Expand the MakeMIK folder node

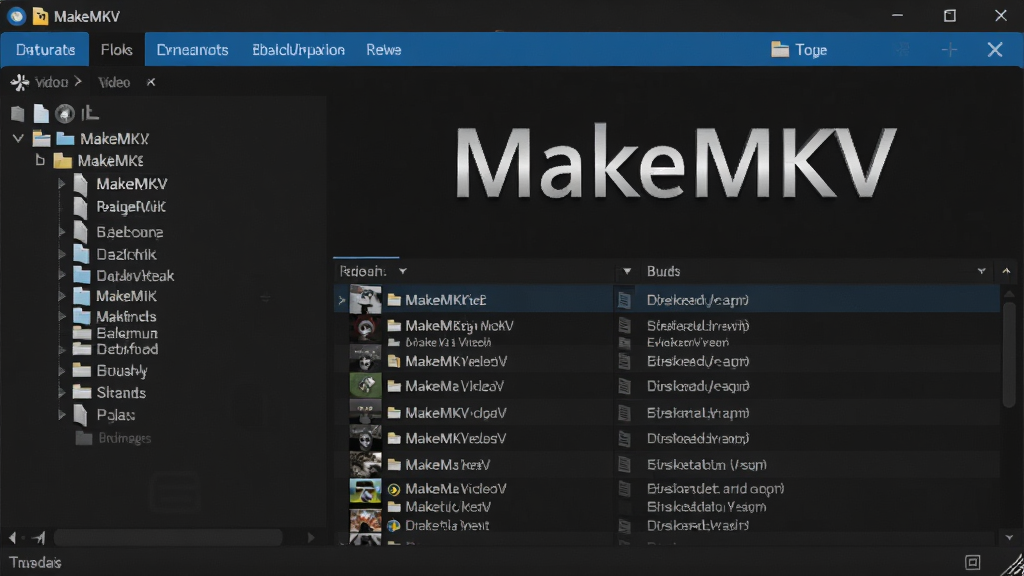(x=61, y=296)
